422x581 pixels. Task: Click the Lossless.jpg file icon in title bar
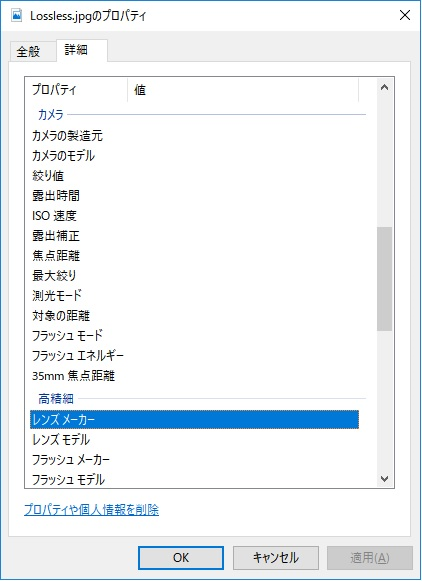[17, 16]
